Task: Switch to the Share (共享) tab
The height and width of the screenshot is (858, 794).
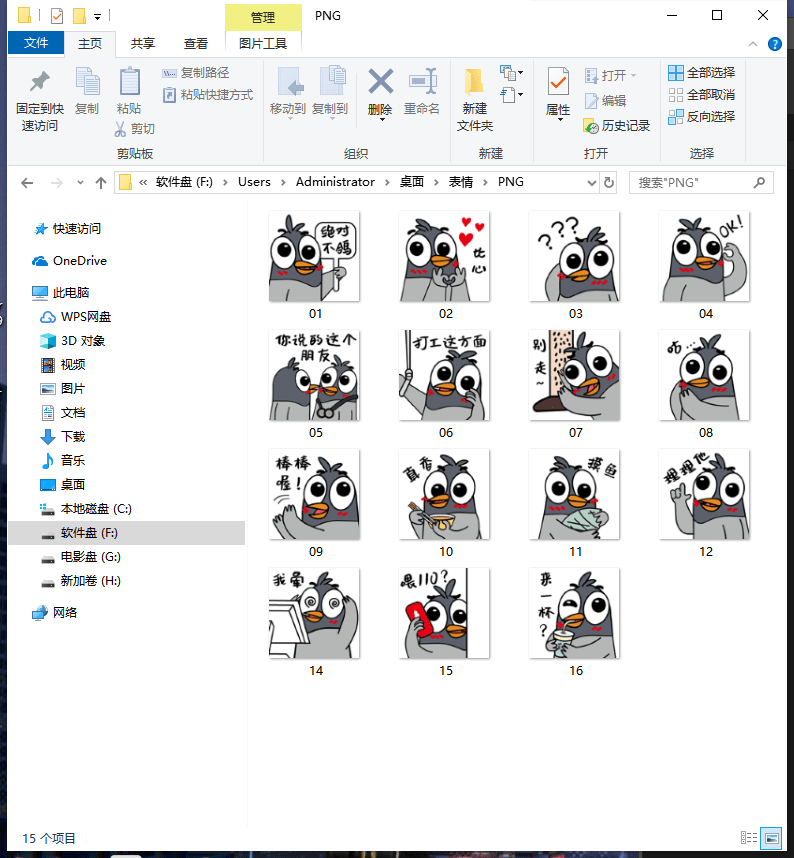Action: click(x=142, y=44)
